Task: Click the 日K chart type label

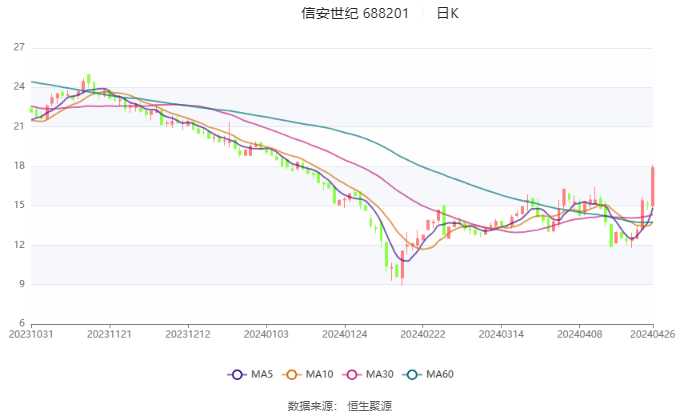Action: point(447,13)
